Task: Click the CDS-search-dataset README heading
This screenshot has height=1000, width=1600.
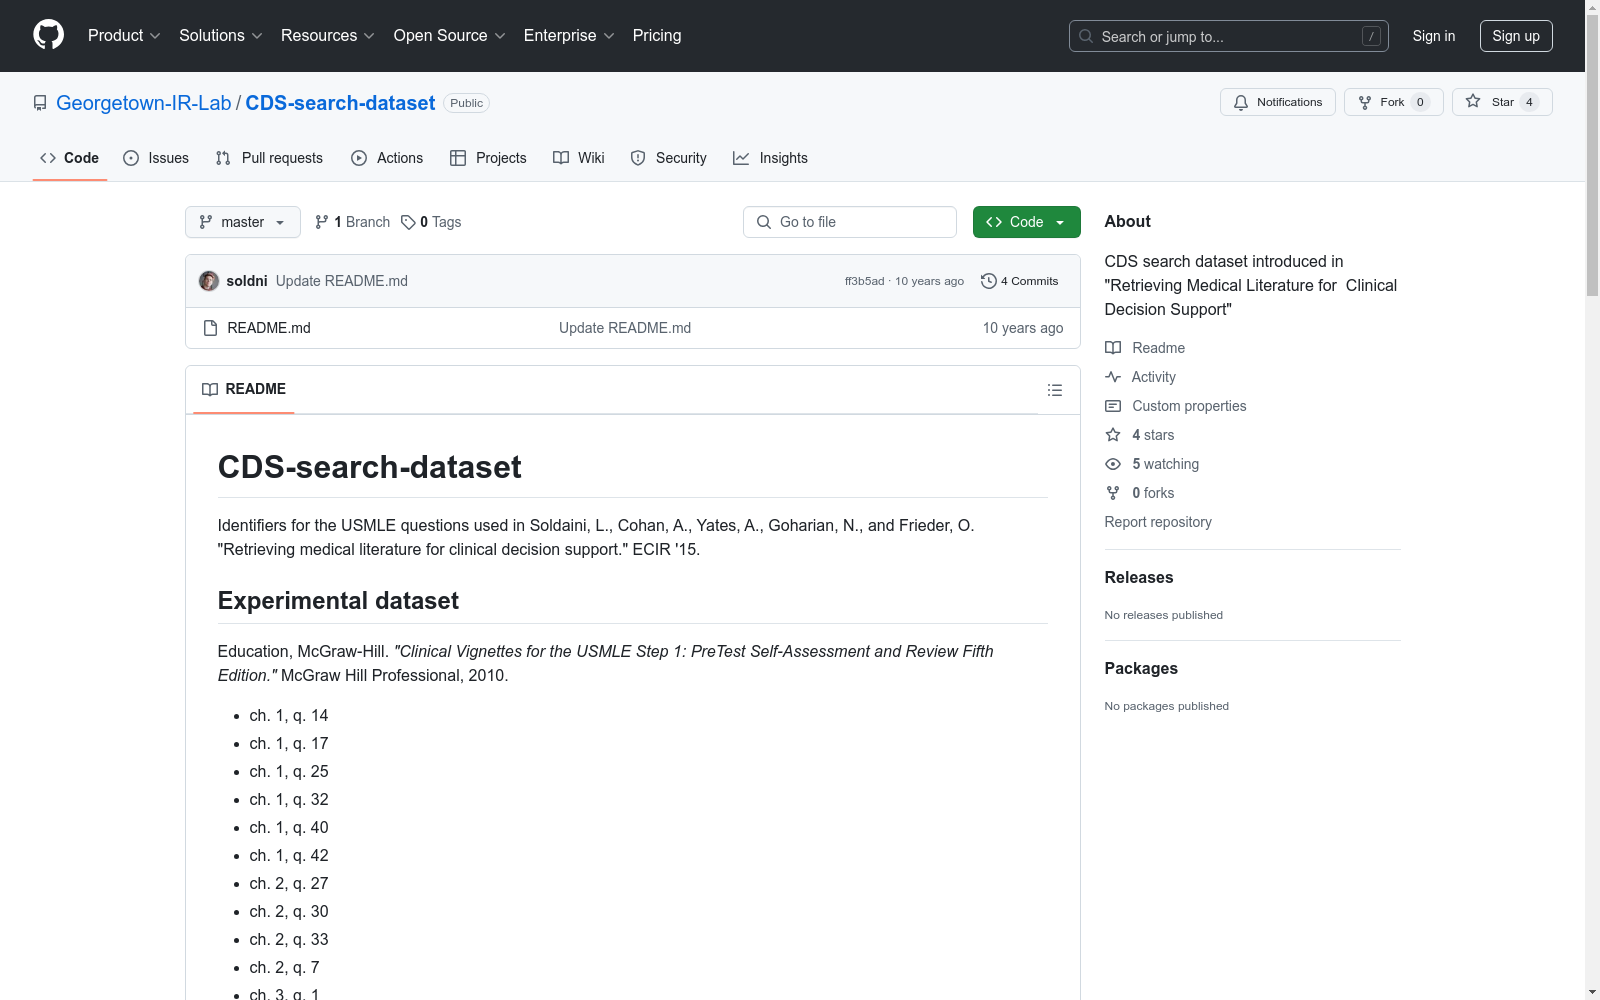Action: click(370, 467)
